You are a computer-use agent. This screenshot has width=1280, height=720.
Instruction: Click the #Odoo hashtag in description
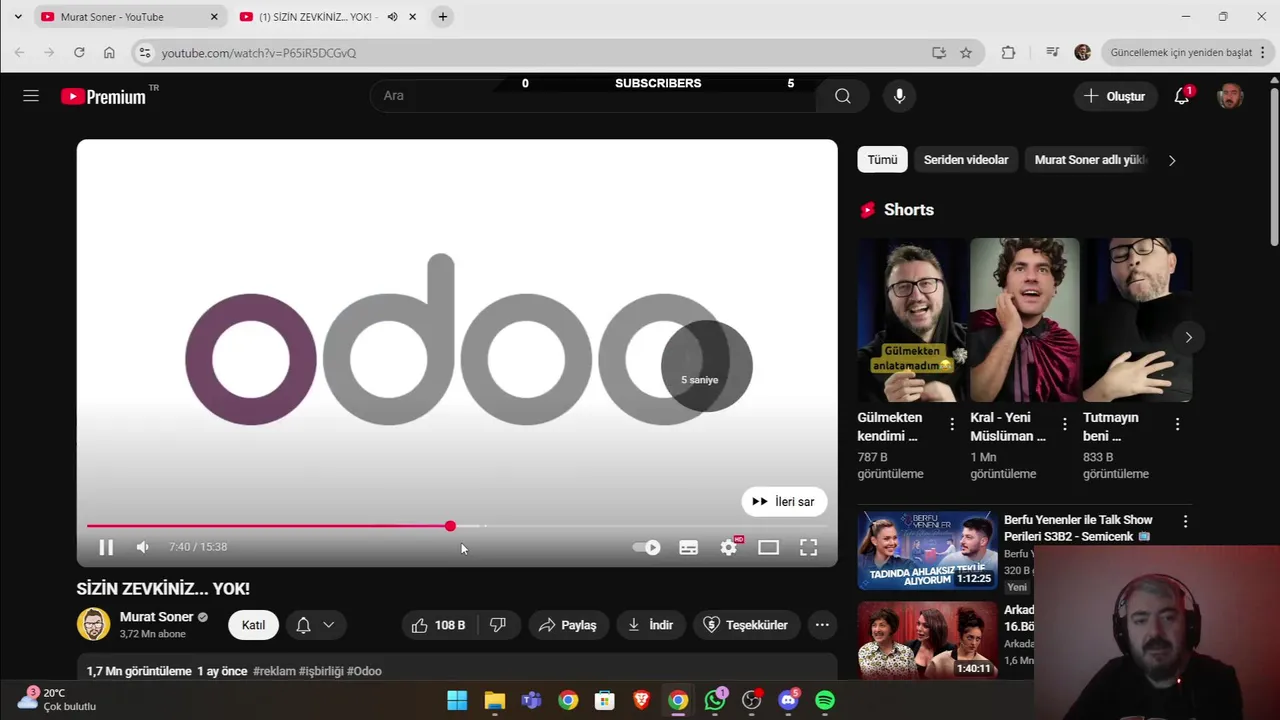pos(364,671)
